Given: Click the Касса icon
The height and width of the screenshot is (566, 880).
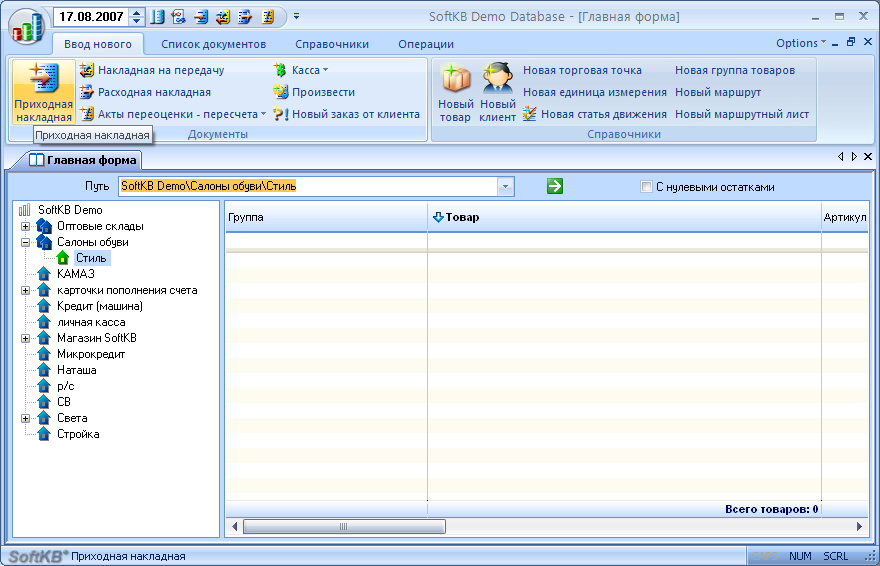Looking at the screenshot, I should (x=280, y=70).
